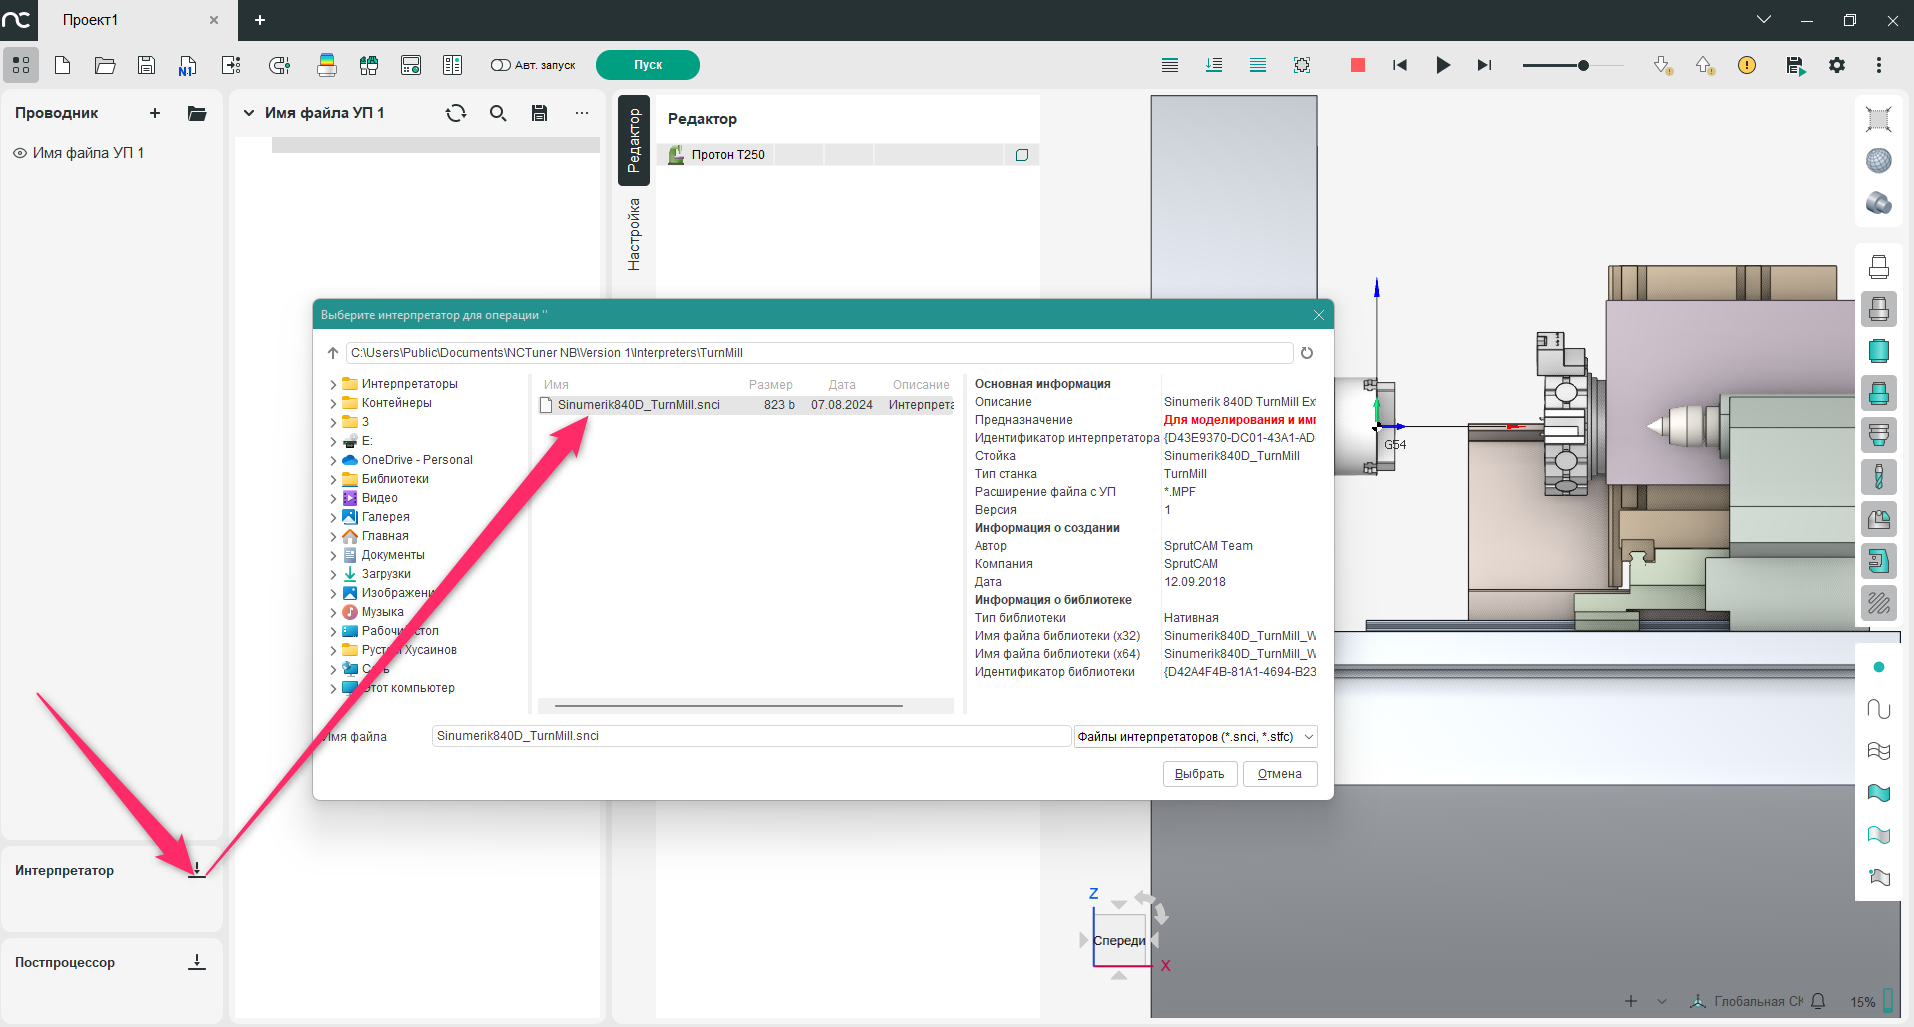Toggle the checkbox beside Протон T250

click(x=1022, y=155)
